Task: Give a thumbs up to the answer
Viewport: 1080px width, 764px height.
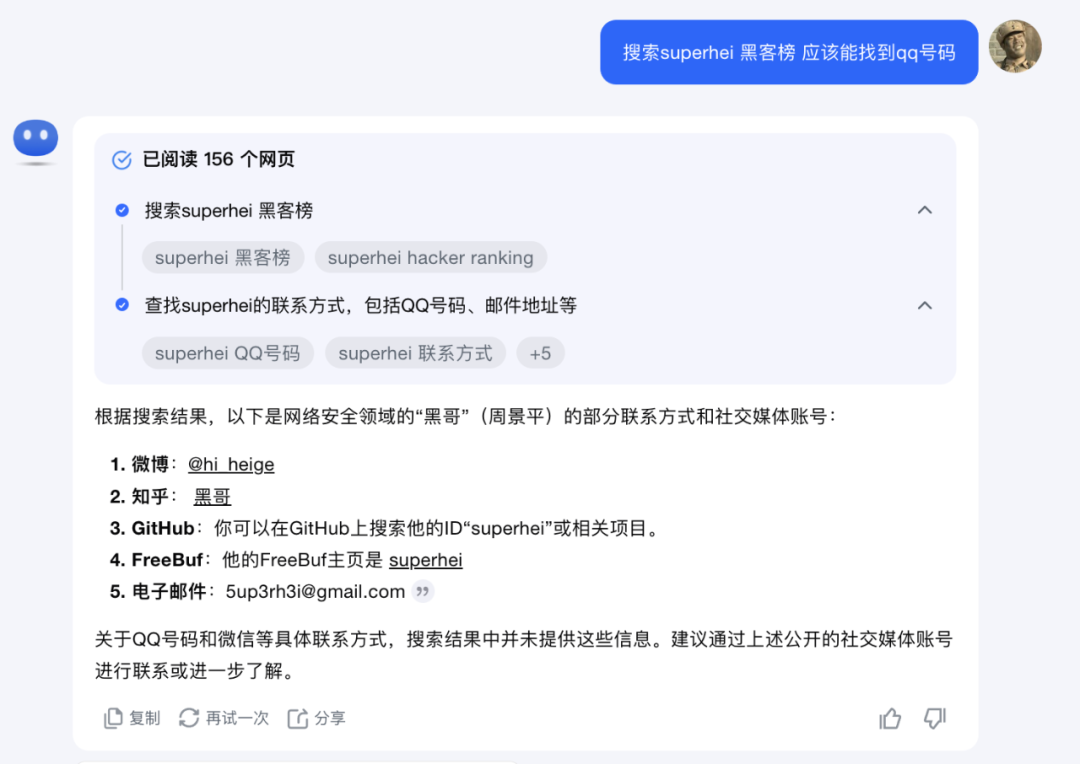Action: tap(890, 718)
